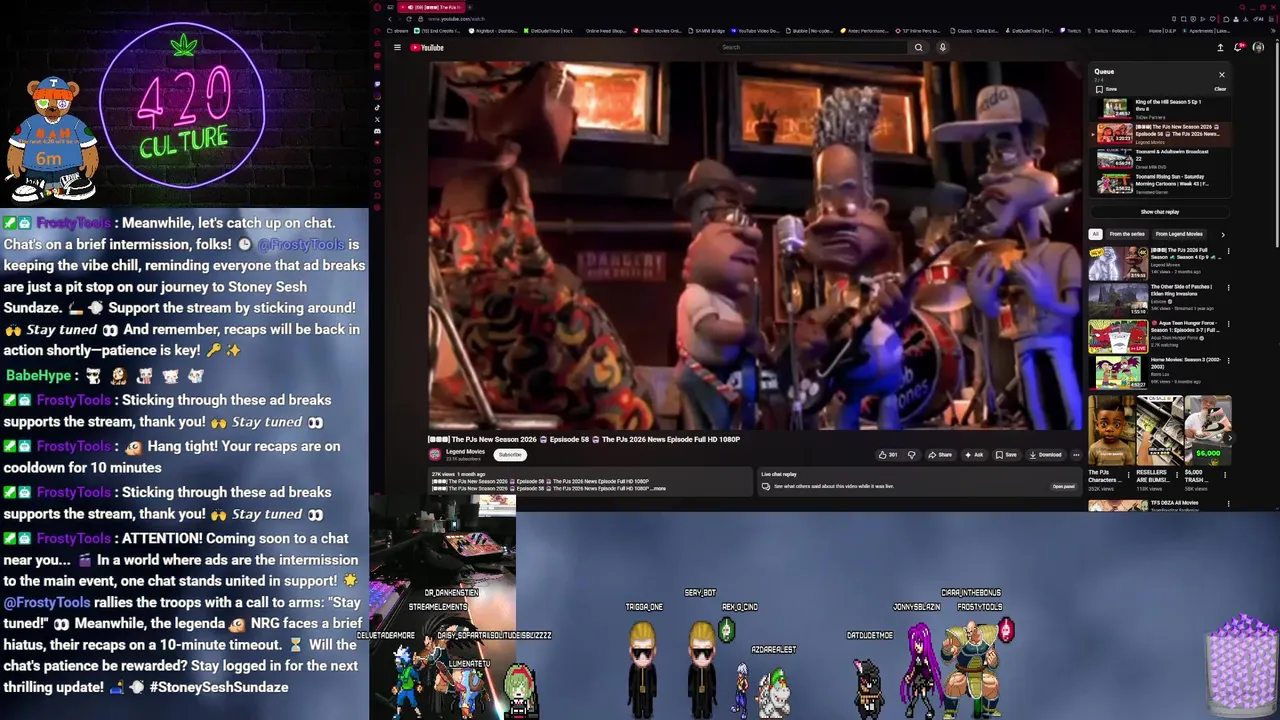Viewport: 1280px width, 720px height.
Task: Click the magnifier search button
Action: [918, 47]
